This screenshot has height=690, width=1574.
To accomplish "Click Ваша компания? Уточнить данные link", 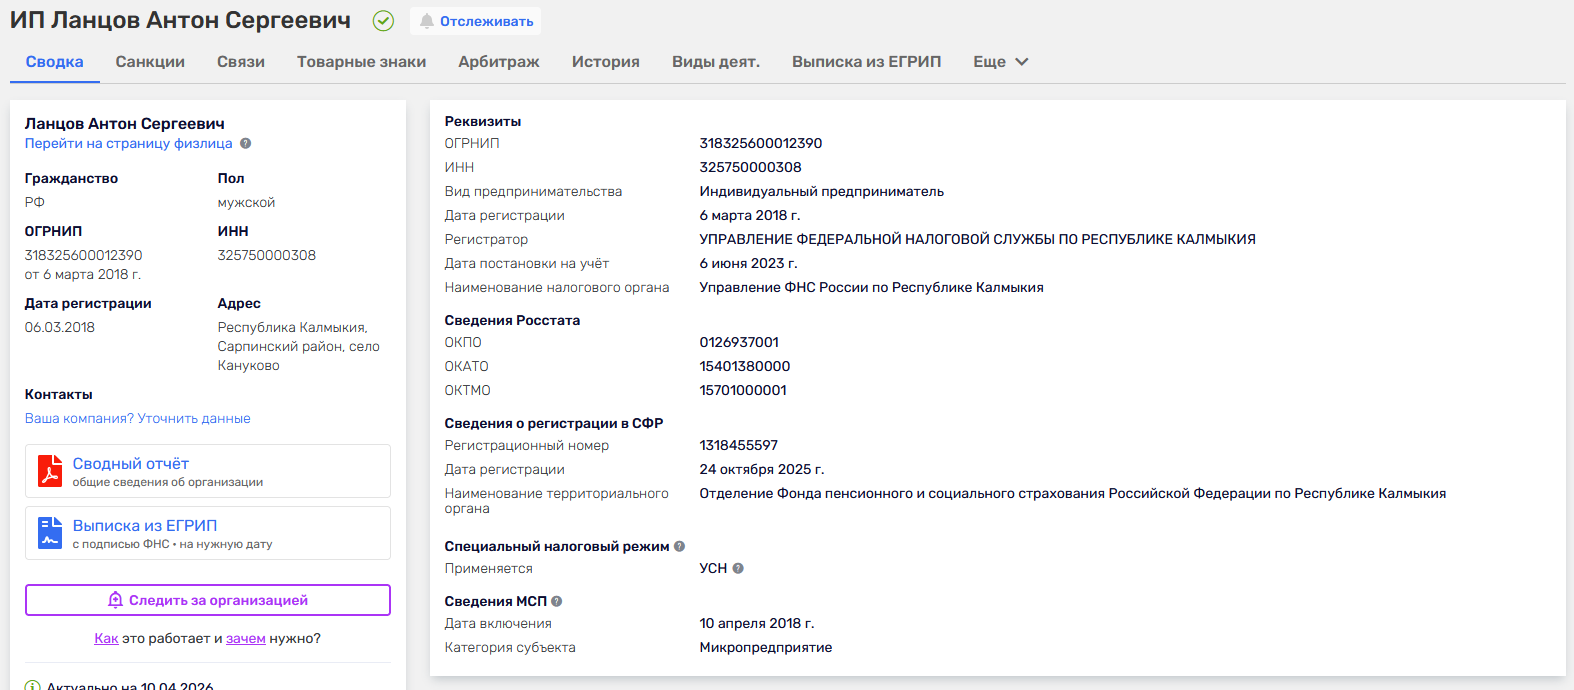I will pyautogui.click(x=138, y=419).
